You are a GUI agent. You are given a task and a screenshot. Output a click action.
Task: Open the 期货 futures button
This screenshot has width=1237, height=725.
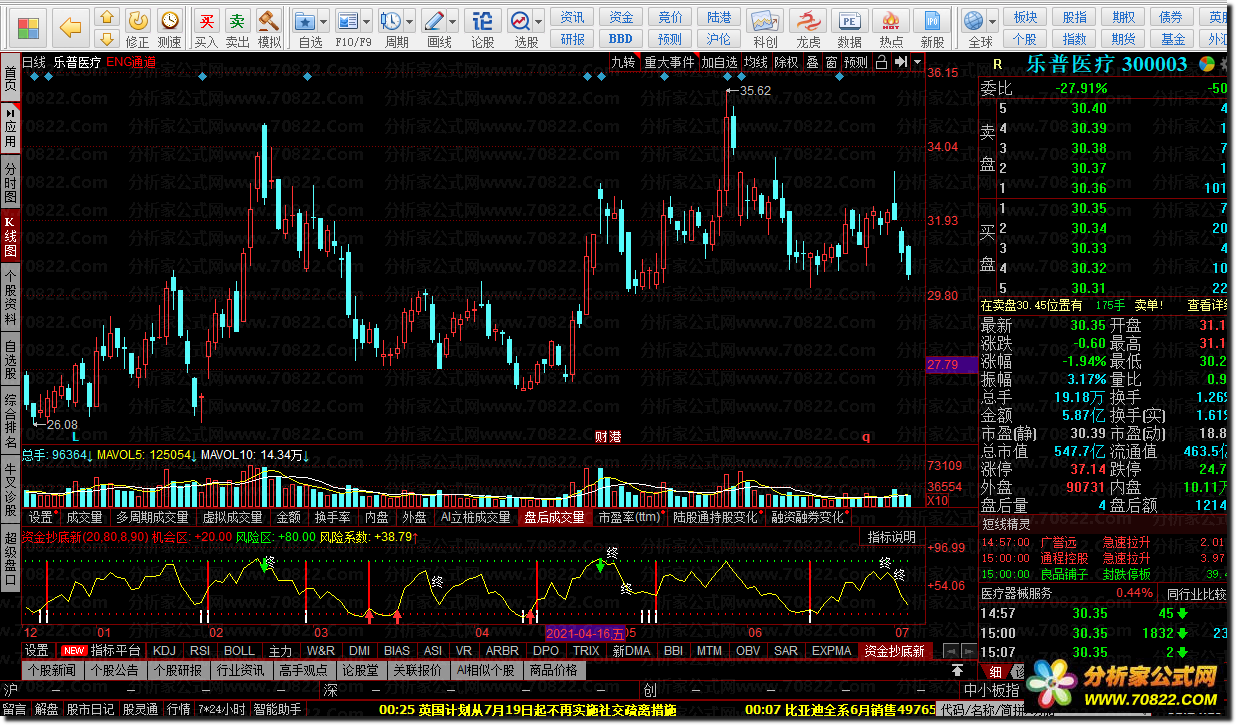tap(1124, 39)
